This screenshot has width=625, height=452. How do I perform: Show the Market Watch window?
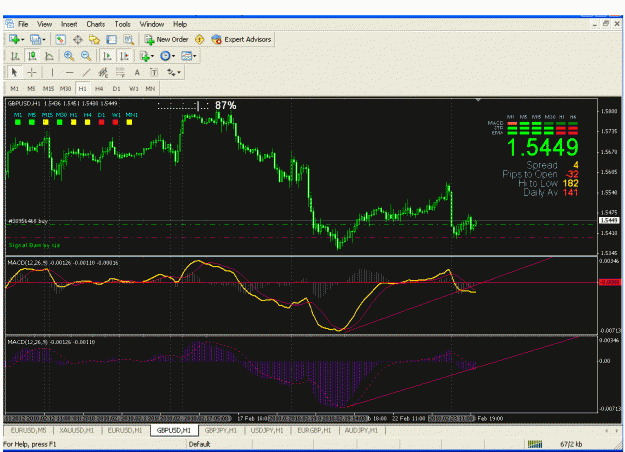[x=60, y=39]
